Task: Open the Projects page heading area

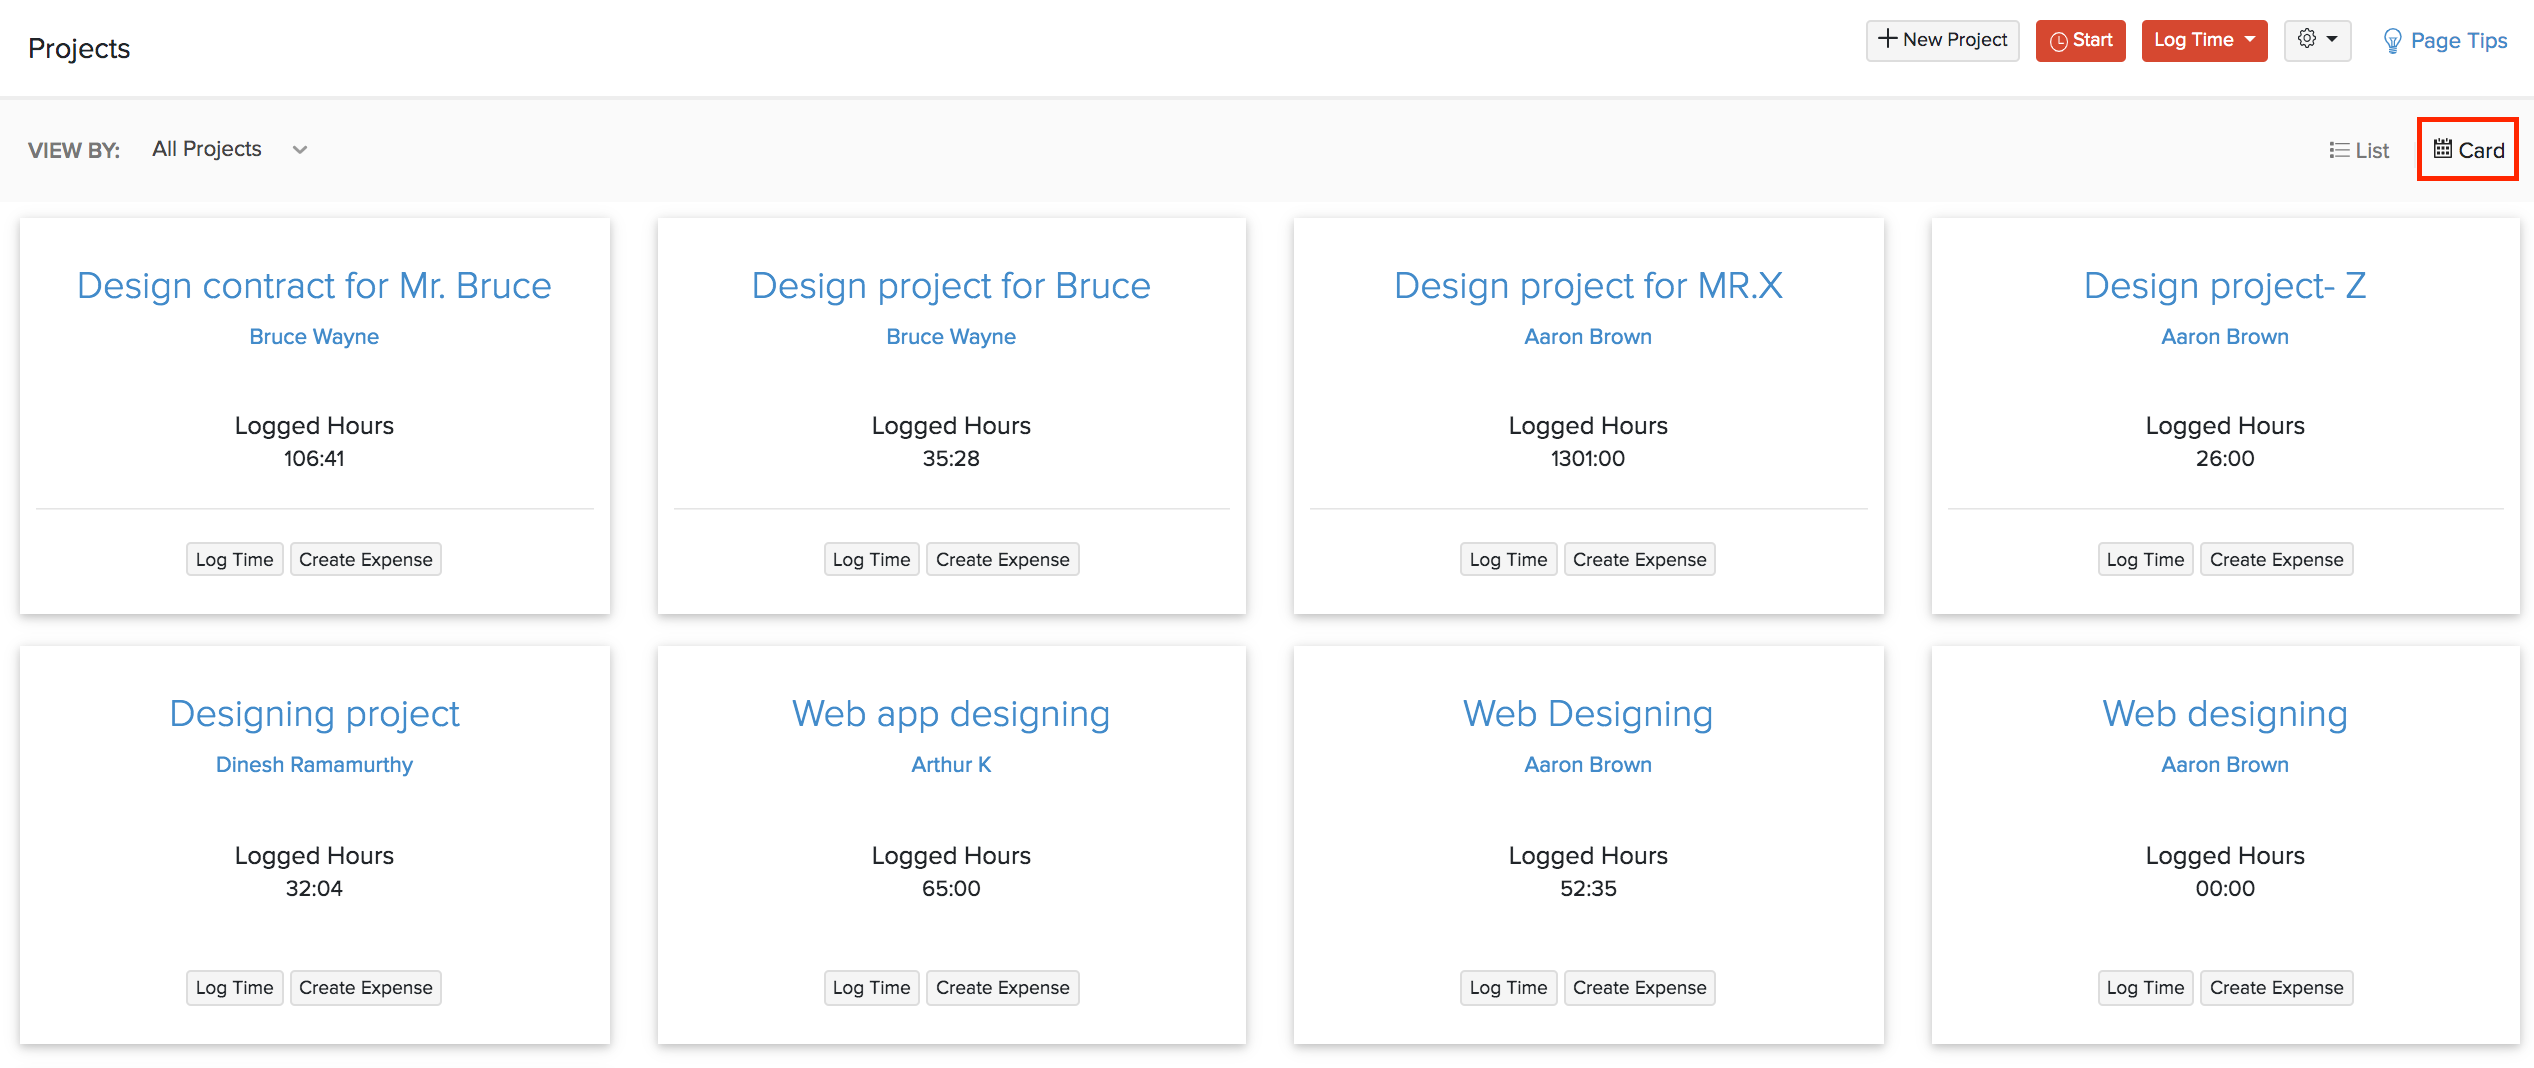Action: (79, 47)
